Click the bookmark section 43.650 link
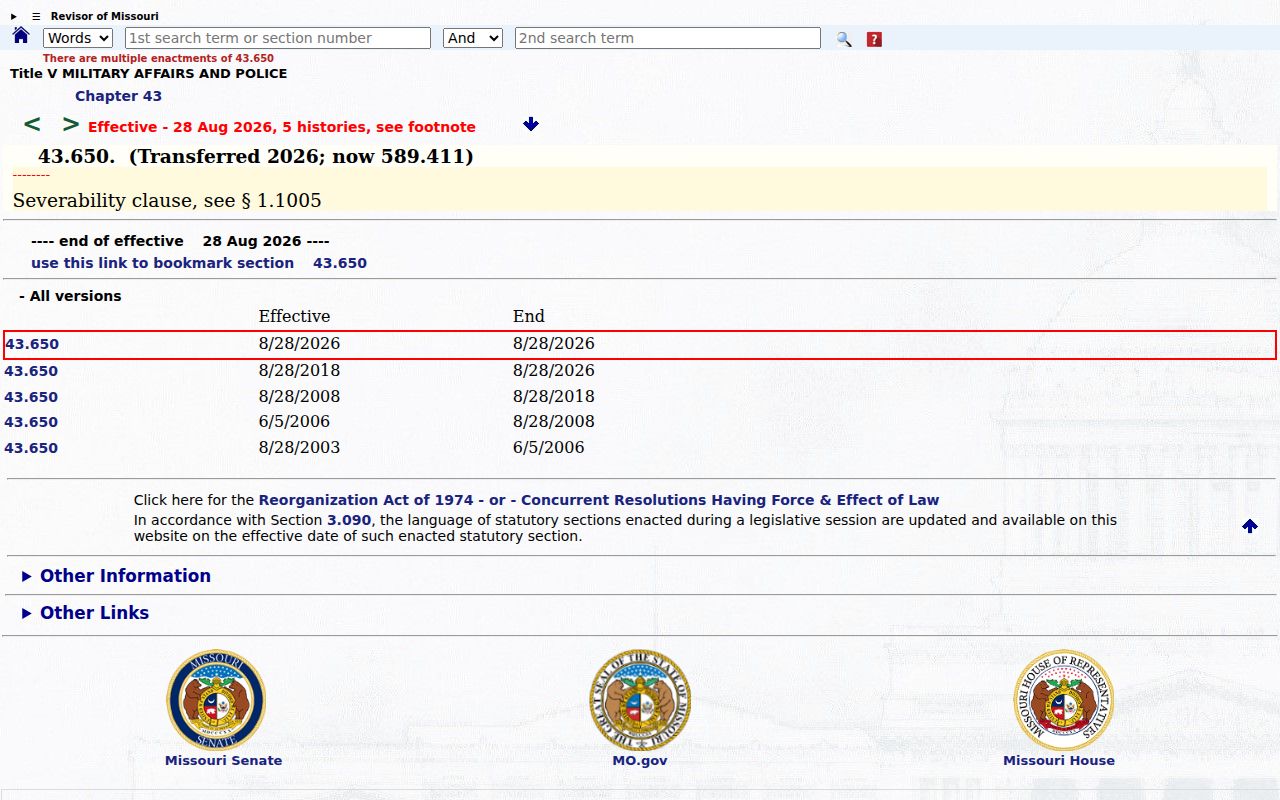 (x=199, y=263)
